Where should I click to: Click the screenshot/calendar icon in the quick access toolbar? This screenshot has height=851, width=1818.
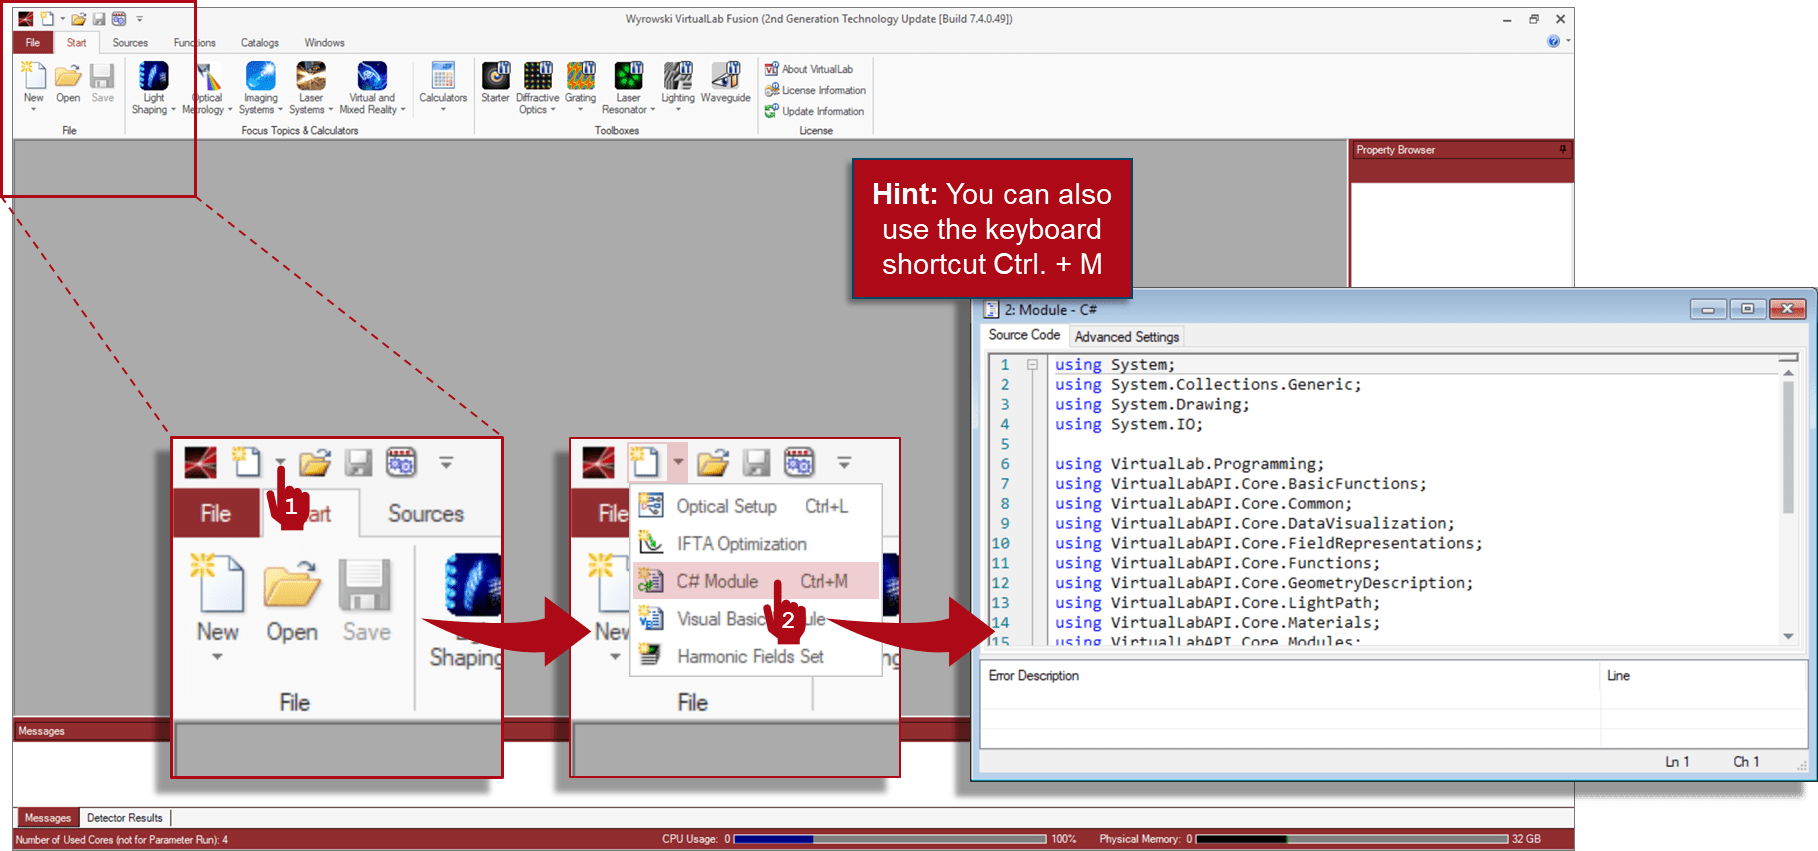click(x=119, y=19)
